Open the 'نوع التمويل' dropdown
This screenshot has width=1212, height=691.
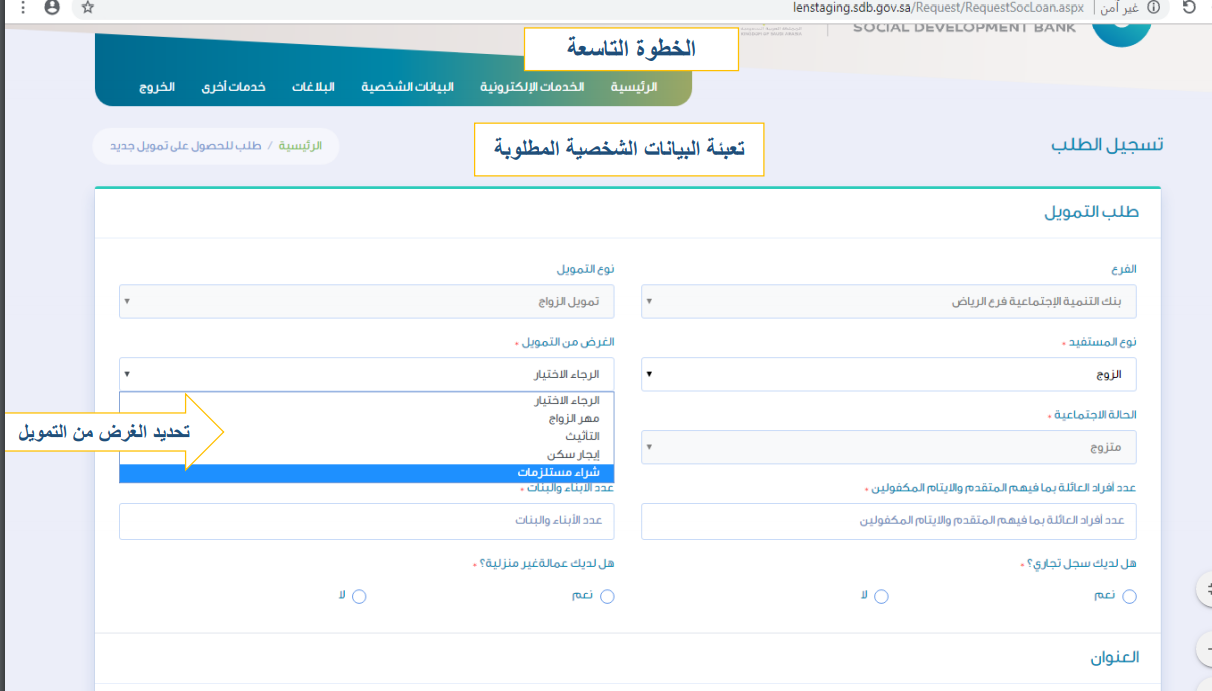[366, 301]
